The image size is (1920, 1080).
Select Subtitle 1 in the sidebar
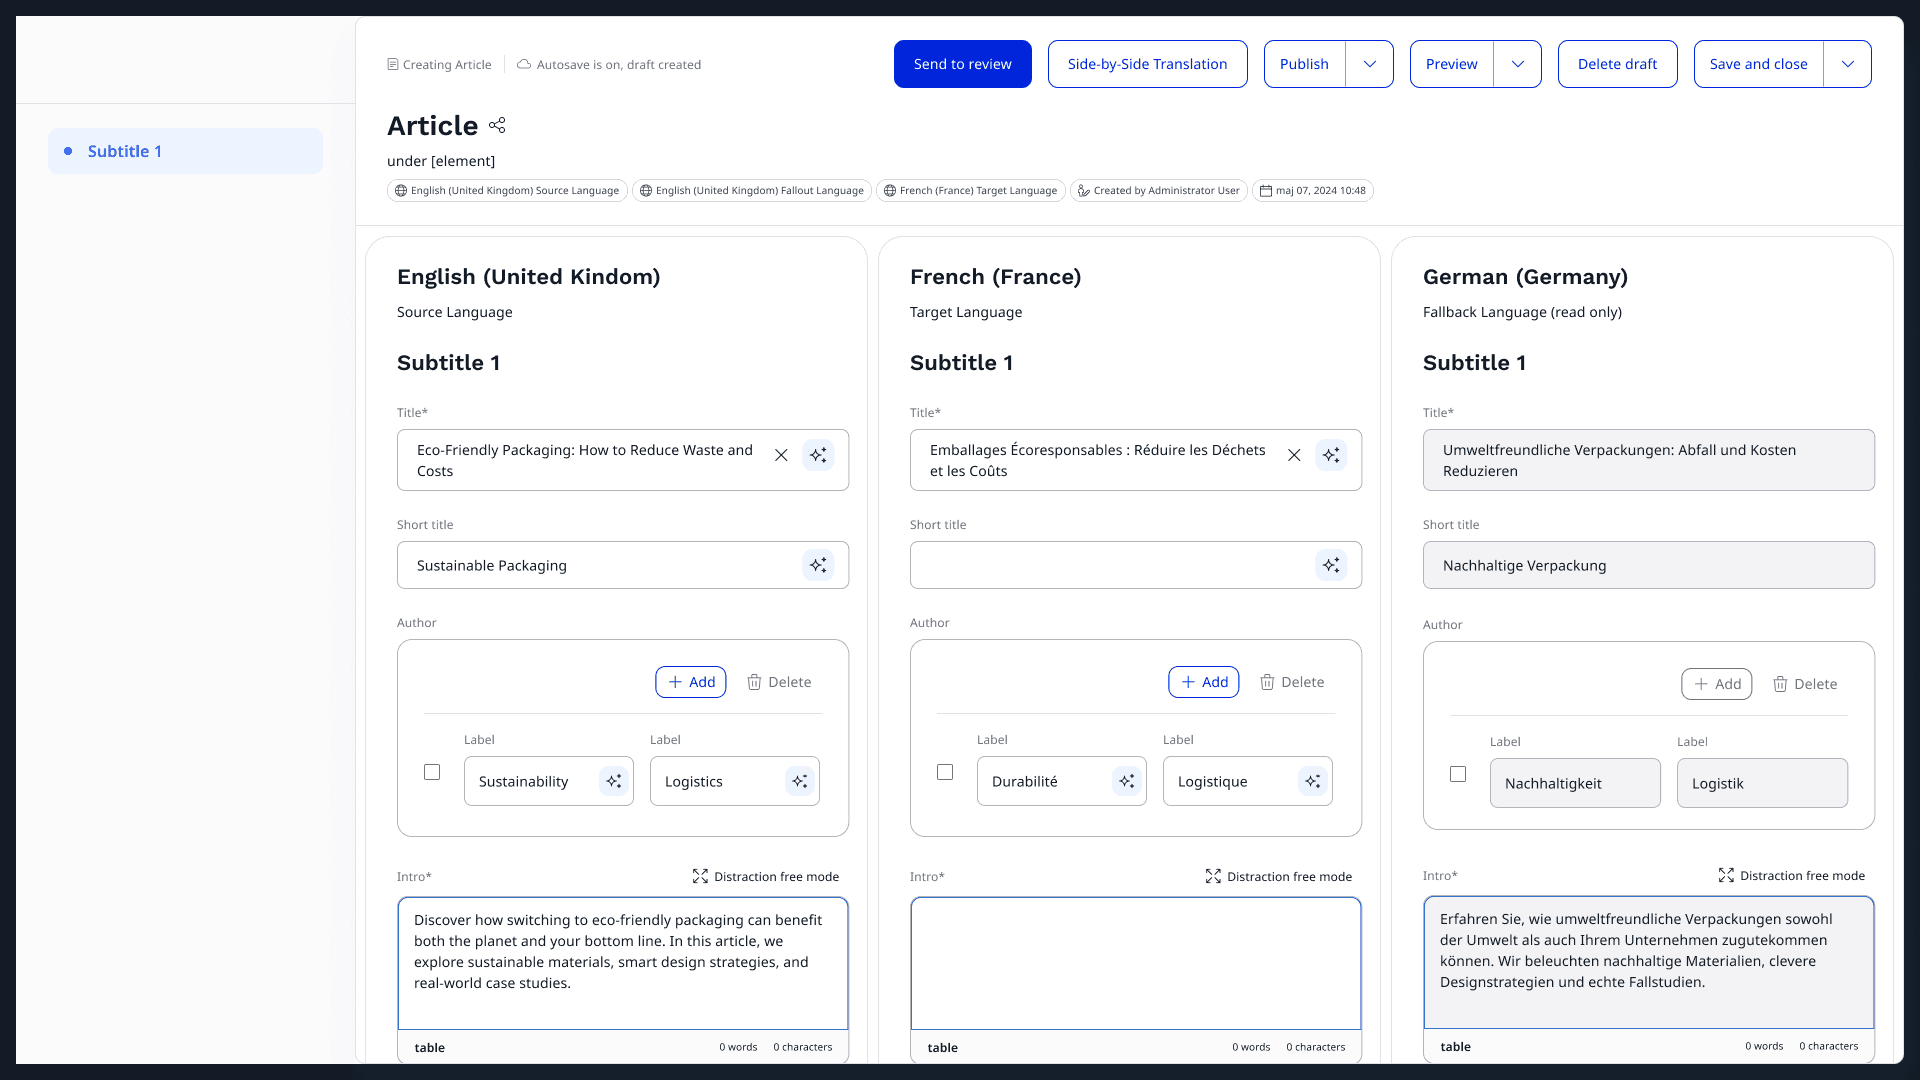coord(186,151)
